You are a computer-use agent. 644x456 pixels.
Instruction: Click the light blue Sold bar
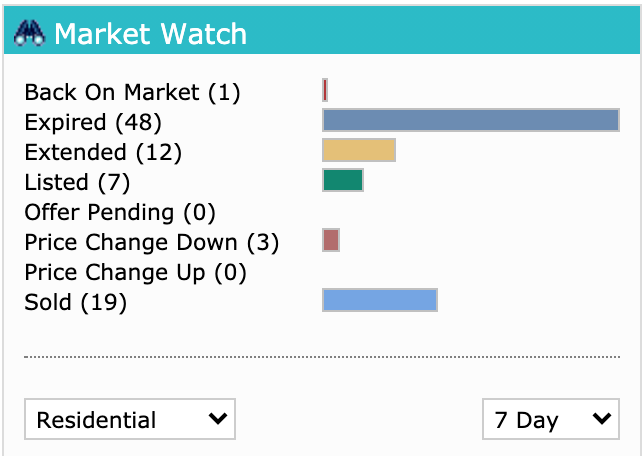pyautogui.click(x=380, y=300)
